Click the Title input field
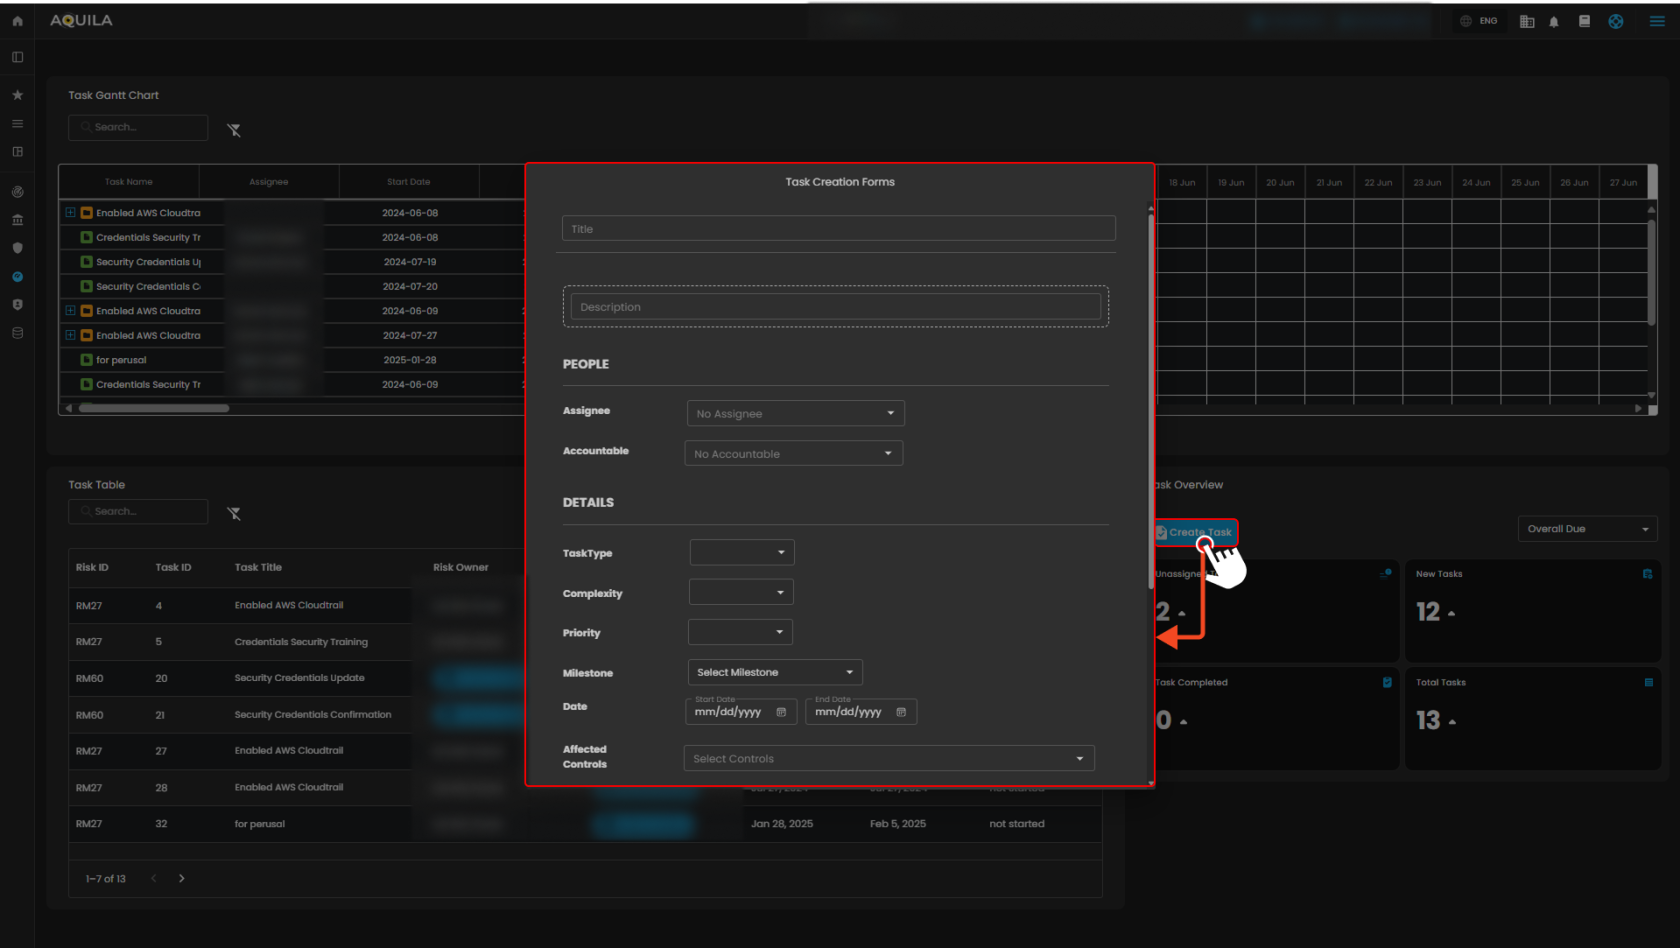 coord(838,229)
